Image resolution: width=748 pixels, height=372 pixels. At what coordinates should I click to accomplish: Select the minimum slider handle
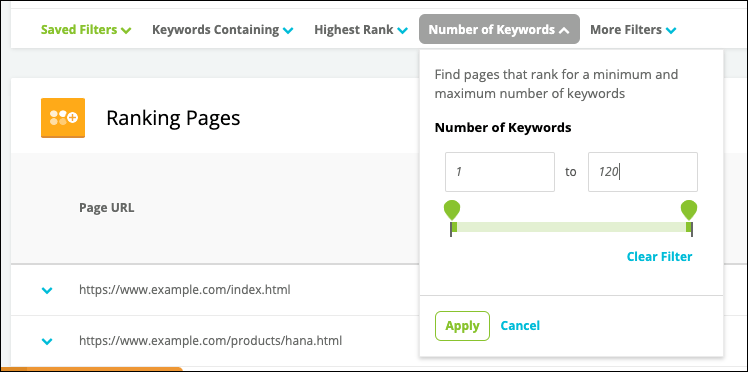tap(452, 210)
